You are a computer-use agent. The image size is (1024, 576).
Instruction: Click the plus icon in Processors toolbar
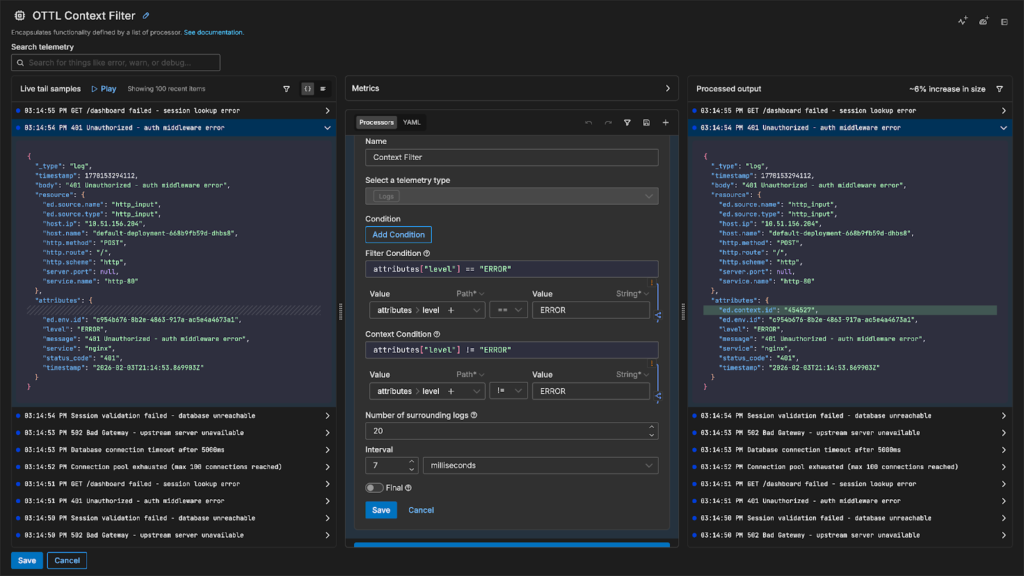click(x=665, y=122)
